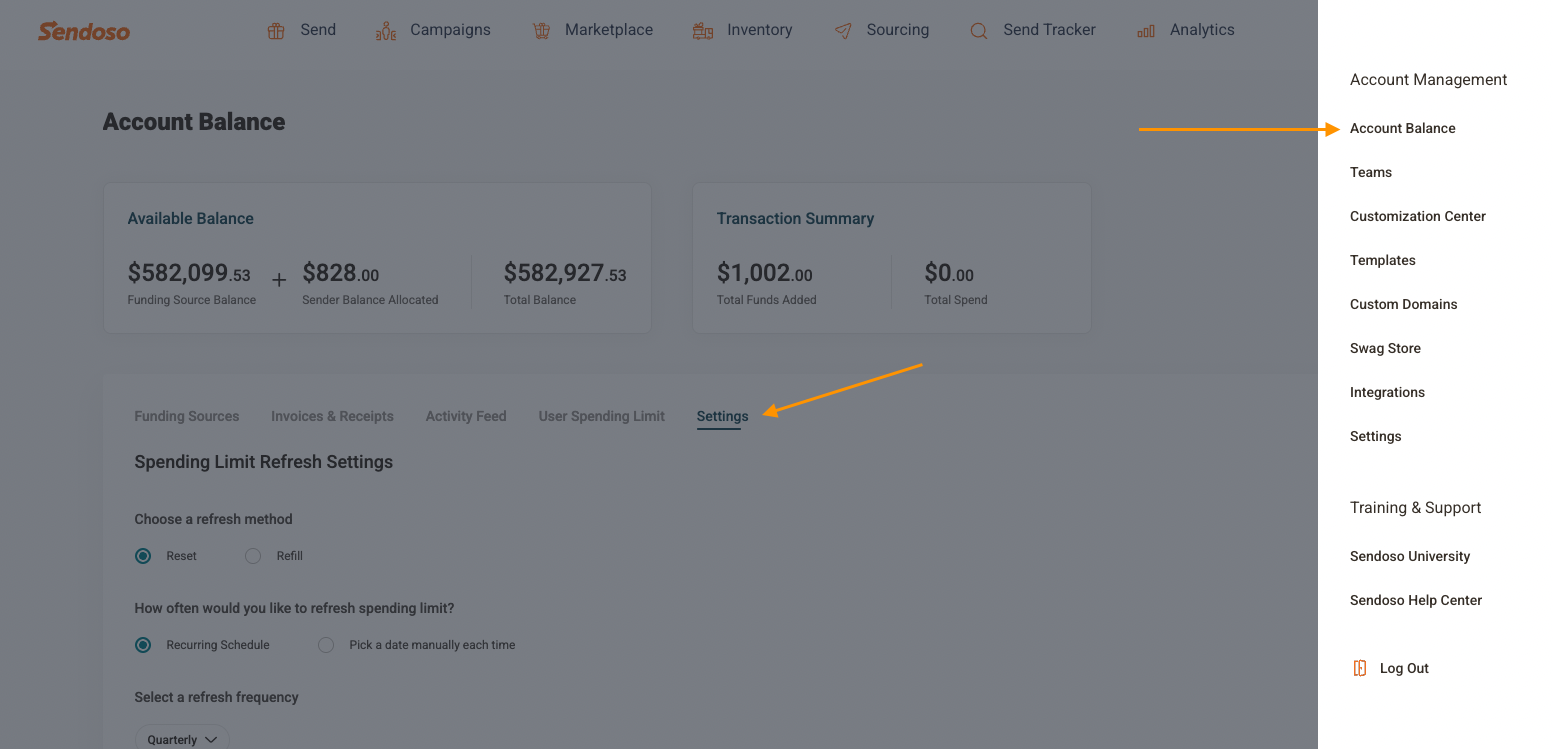This screenshot has width=1553, height=749.
Task: Open Inventory in top navigation
Action: click(x=760, y=30)
